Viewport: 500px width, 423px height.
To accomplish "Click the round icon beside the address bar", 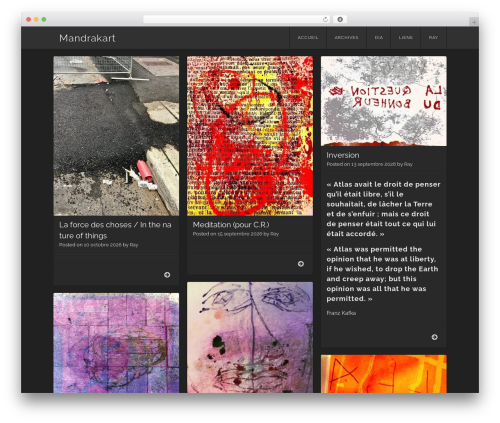I will click(x=340, y=19).
